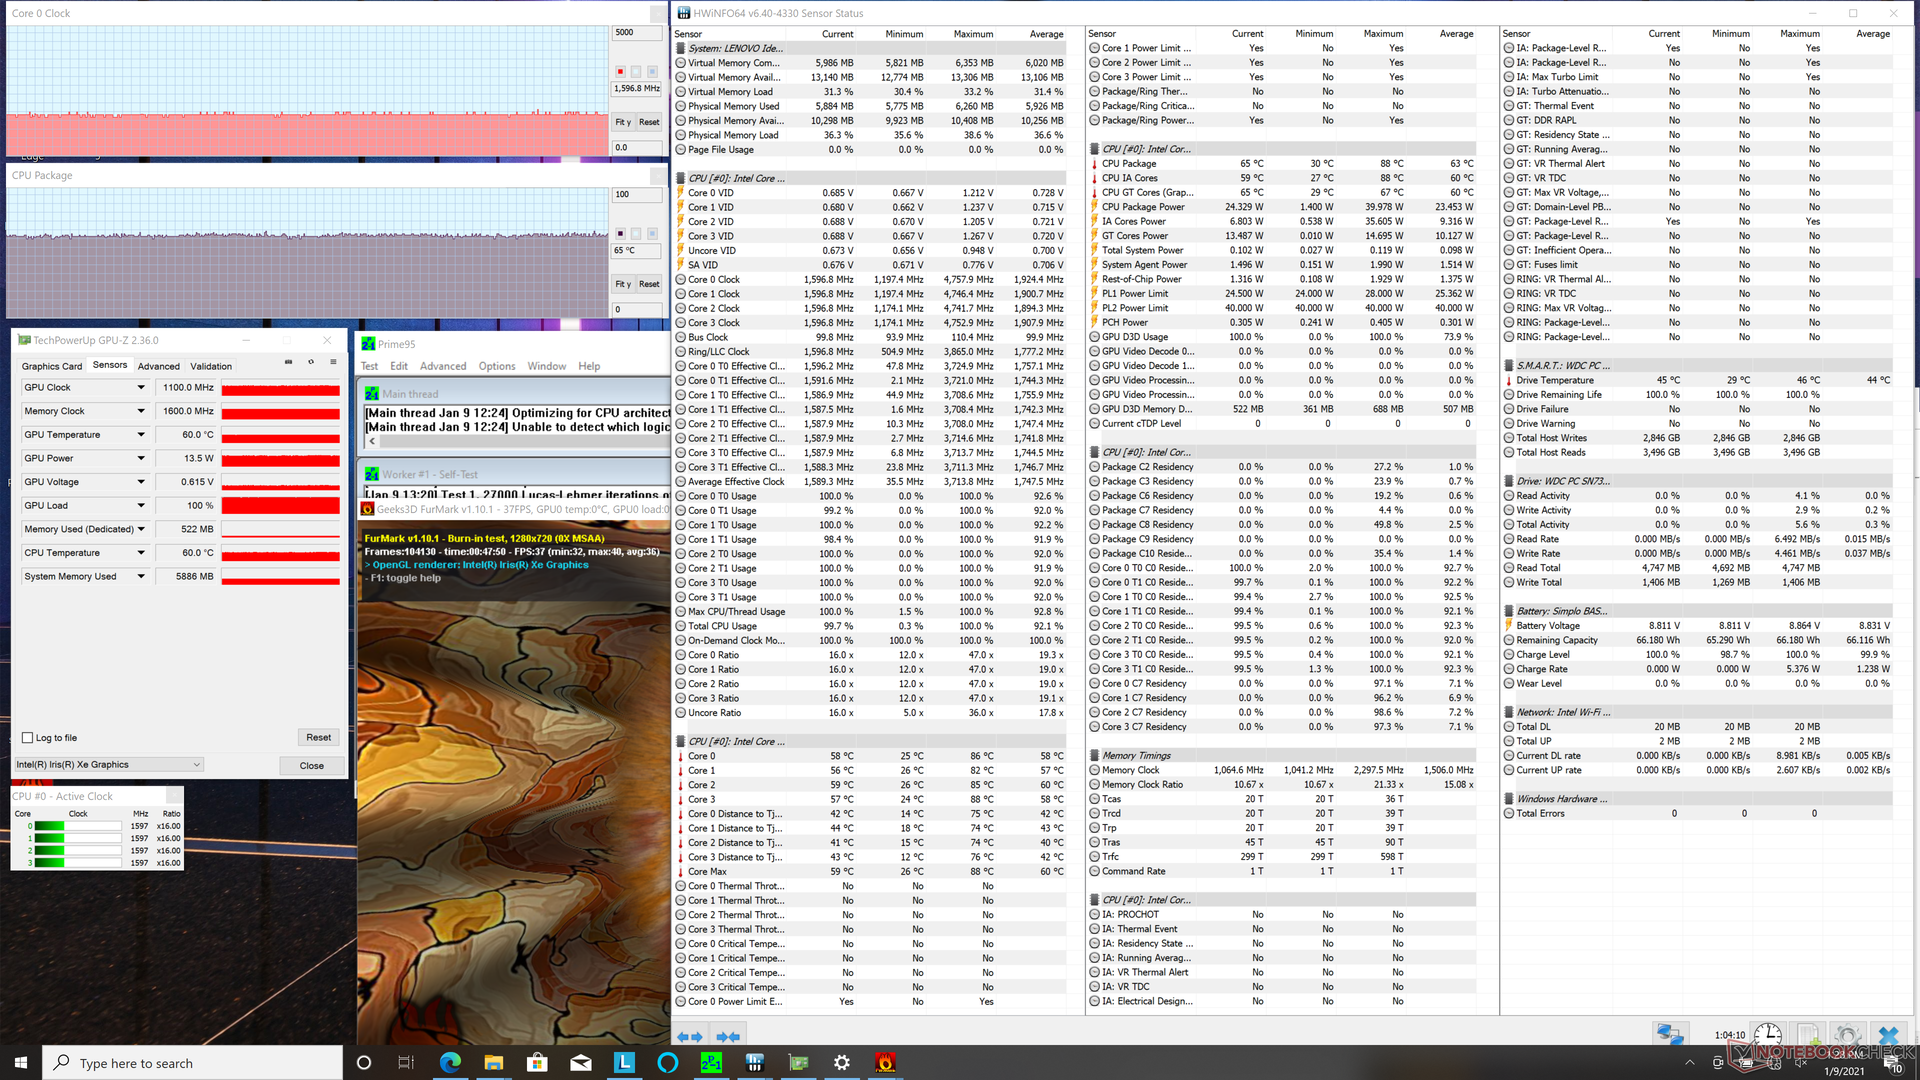The image size is (1920, 1080).
Task: Click the muted volume icon in tray
Action: tap(1801, 1063)
